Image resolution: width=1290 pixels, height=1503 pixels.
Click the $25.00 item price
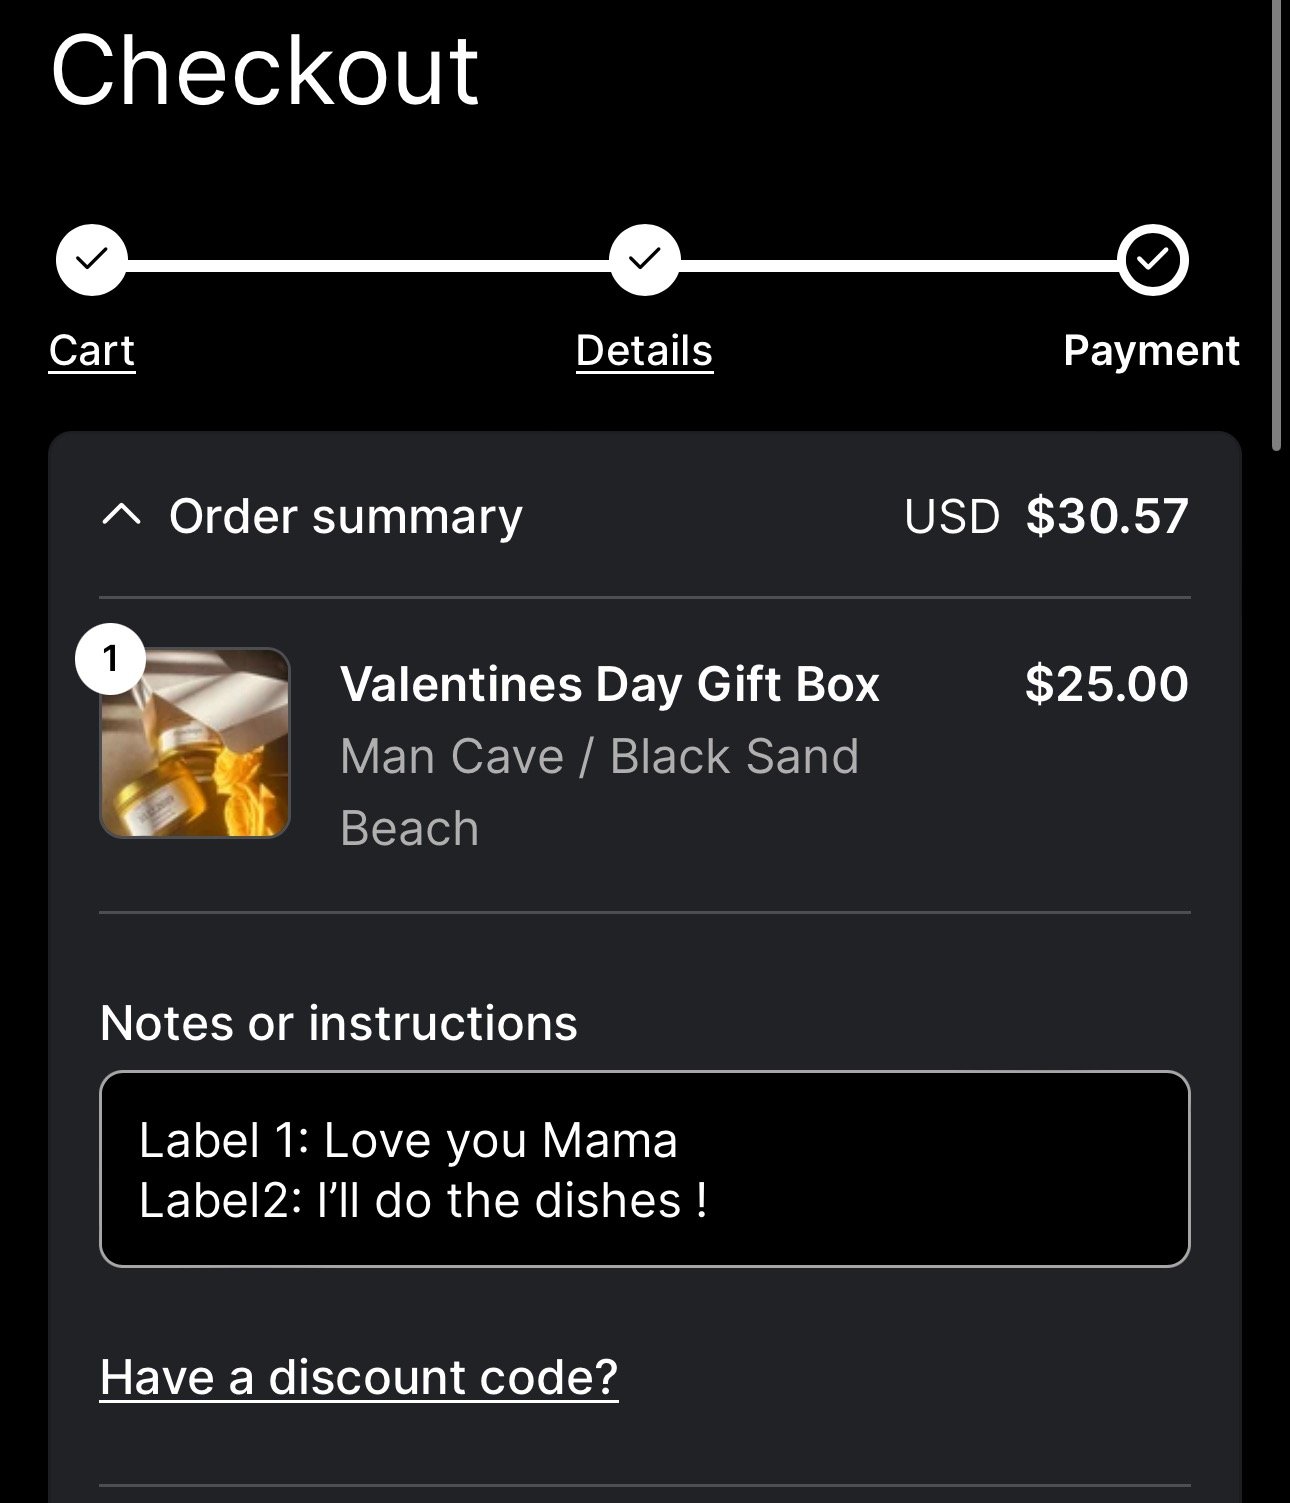(1106, 685)
